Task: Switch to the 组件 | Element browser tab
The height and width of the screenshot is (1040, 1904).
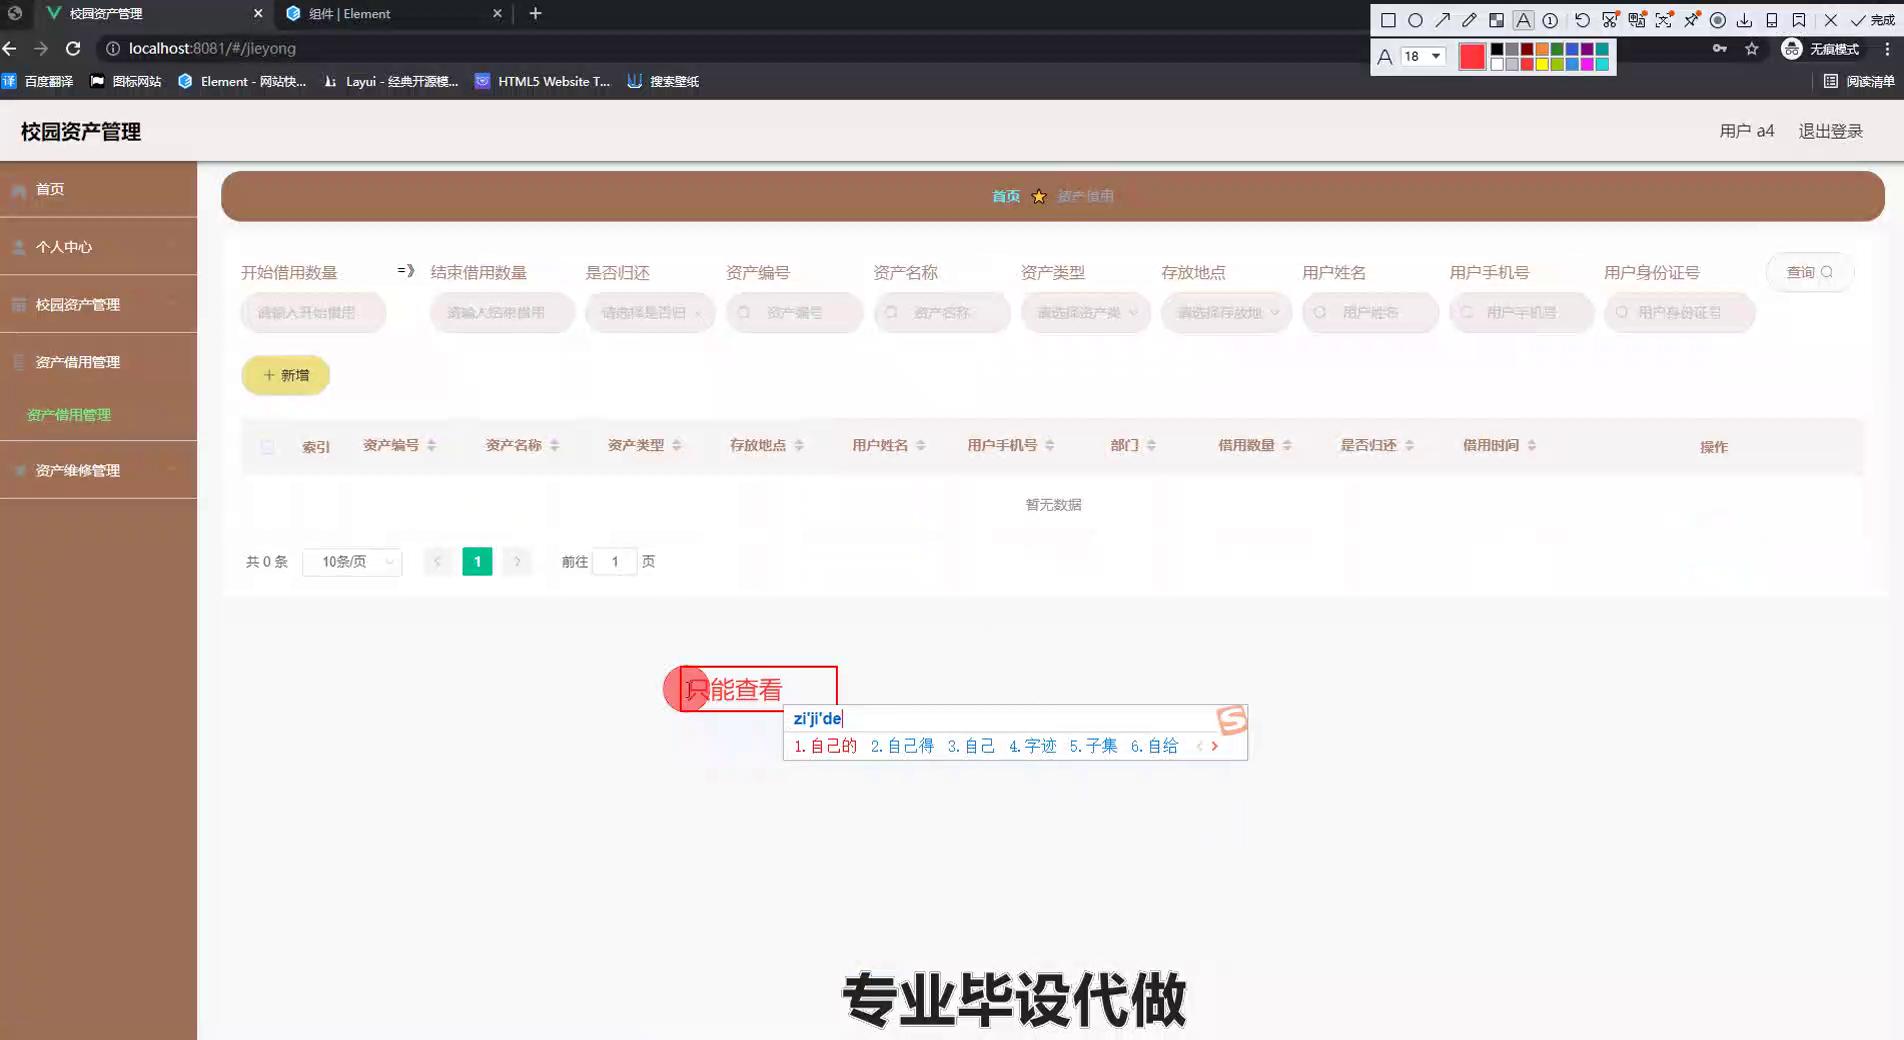Action: point(390,14)
